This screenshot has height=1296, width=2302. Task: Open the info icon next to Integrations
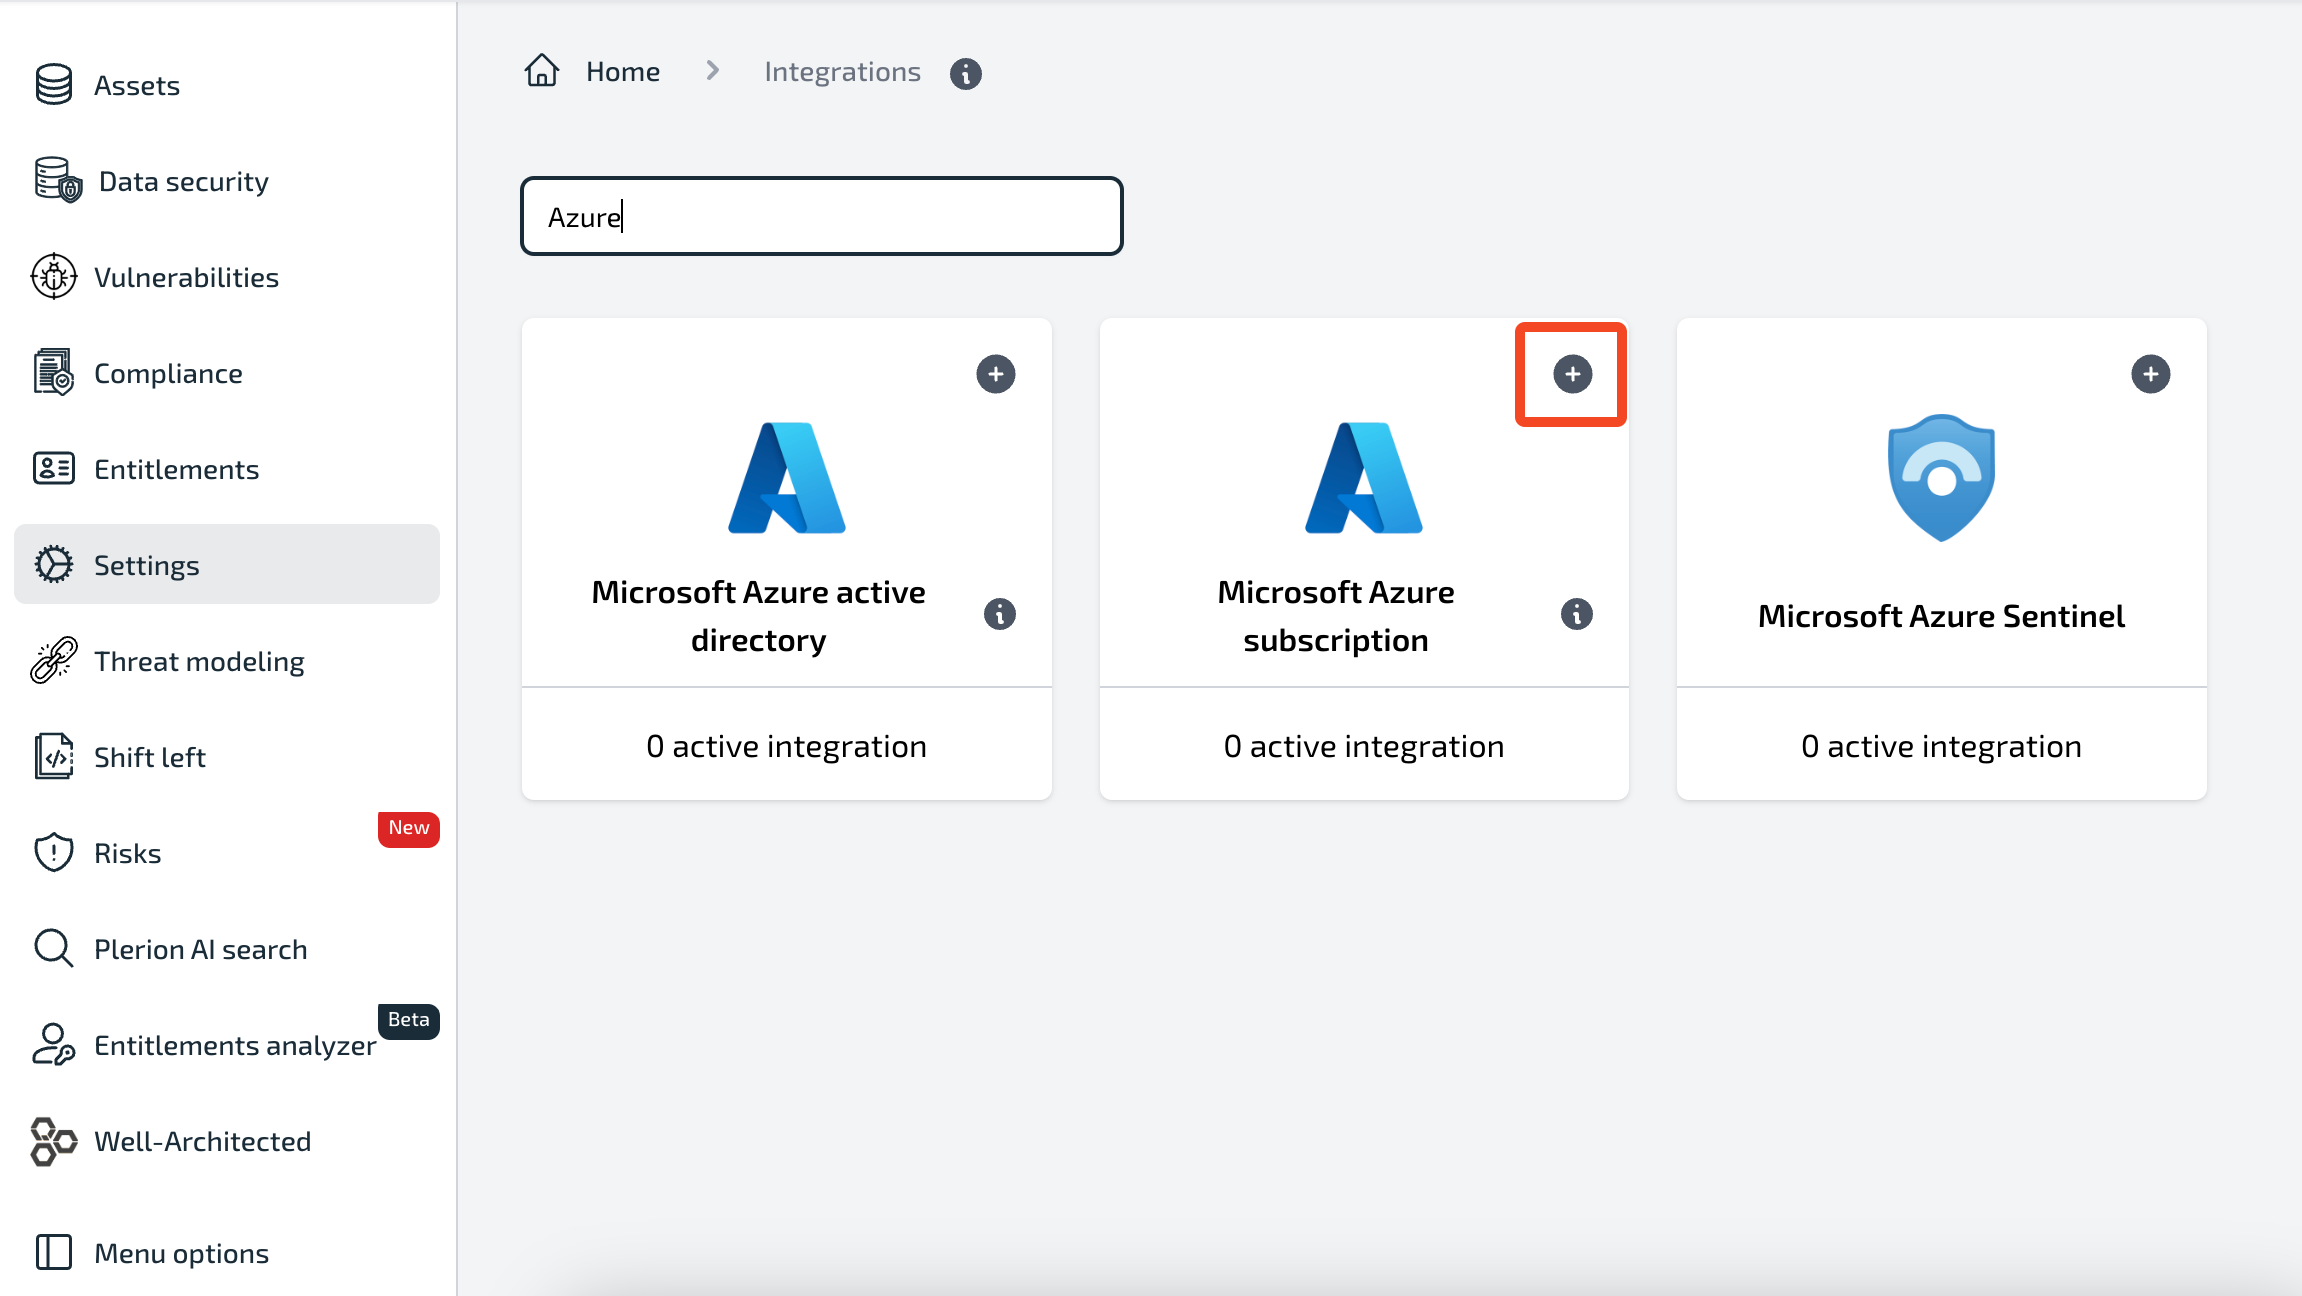[966, 73]
